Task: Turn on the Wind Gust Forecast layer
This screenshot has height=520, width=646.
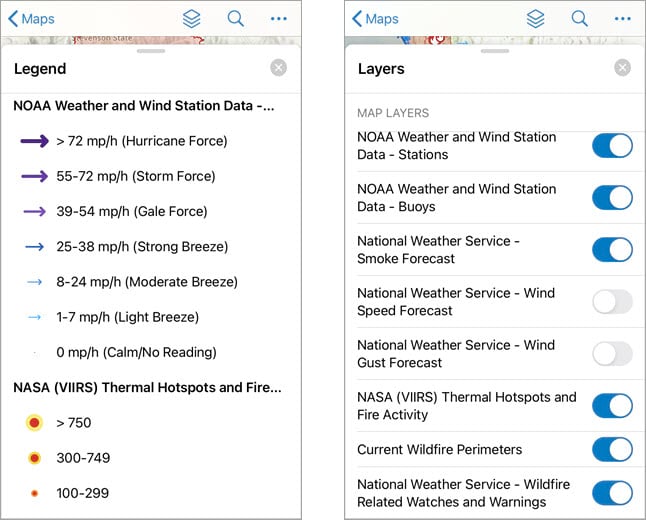Action: click(612, 353)
